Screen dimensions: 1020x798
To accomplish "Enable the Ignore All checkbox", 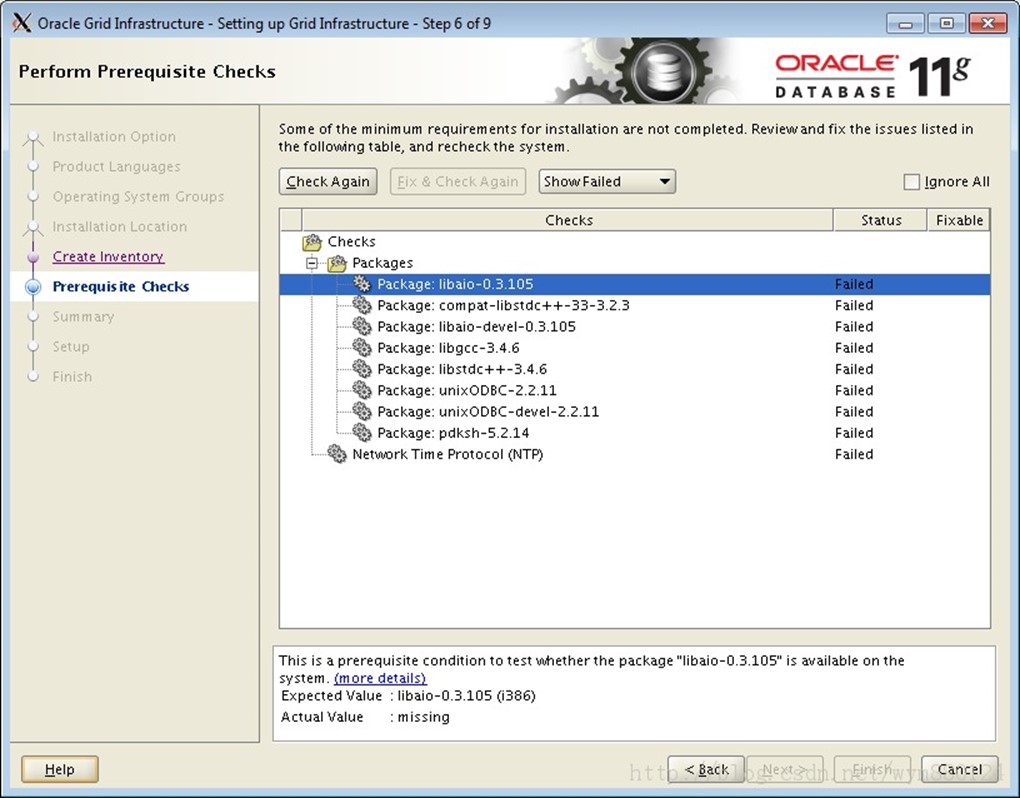I will pyautogui.click(x=911, y=182).
